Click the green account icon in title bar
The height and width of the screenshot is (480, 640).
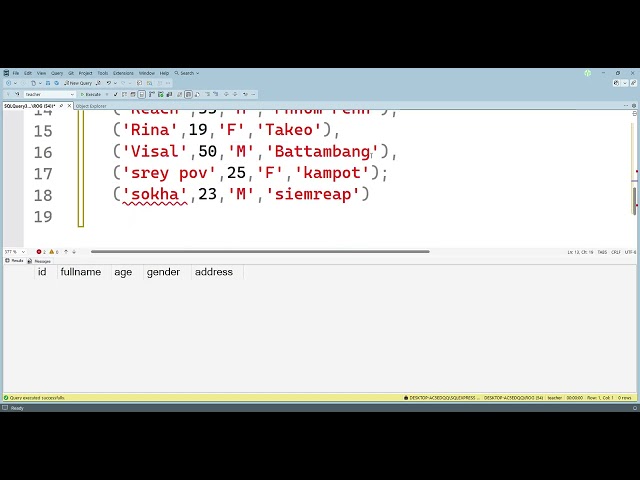click(587, 73)
